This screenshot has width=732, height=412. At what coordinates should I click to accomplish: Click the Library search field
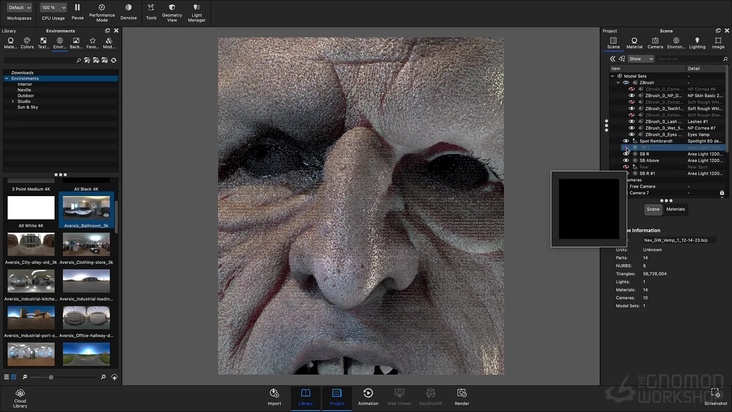(39, 60)
